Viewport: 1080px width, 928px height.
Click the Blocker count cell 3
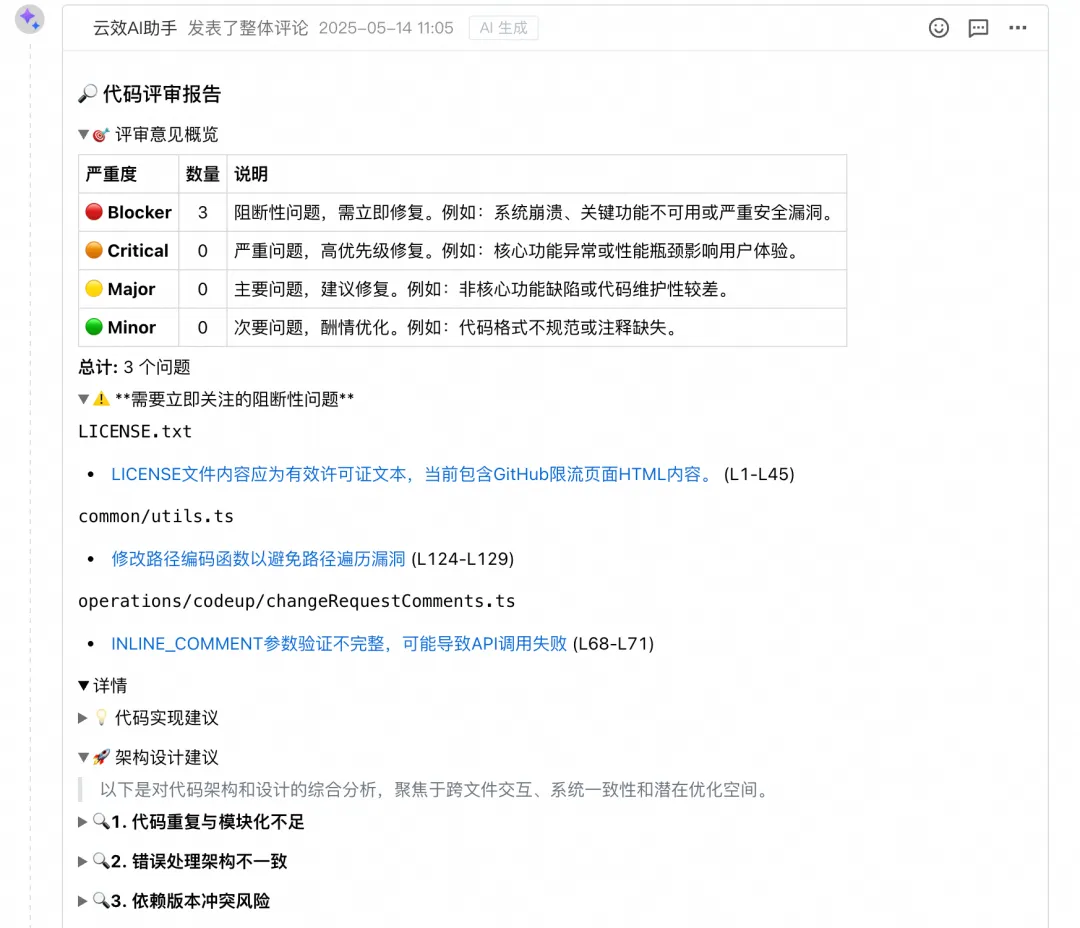[x=202, y=212]
